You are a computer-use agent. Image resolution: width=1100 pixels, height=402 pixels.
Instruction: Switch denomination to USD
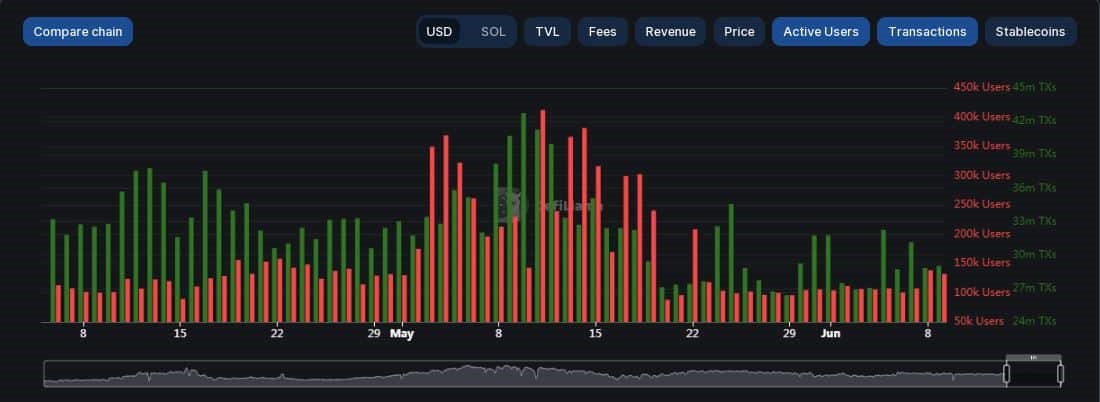tap(439, 32)
